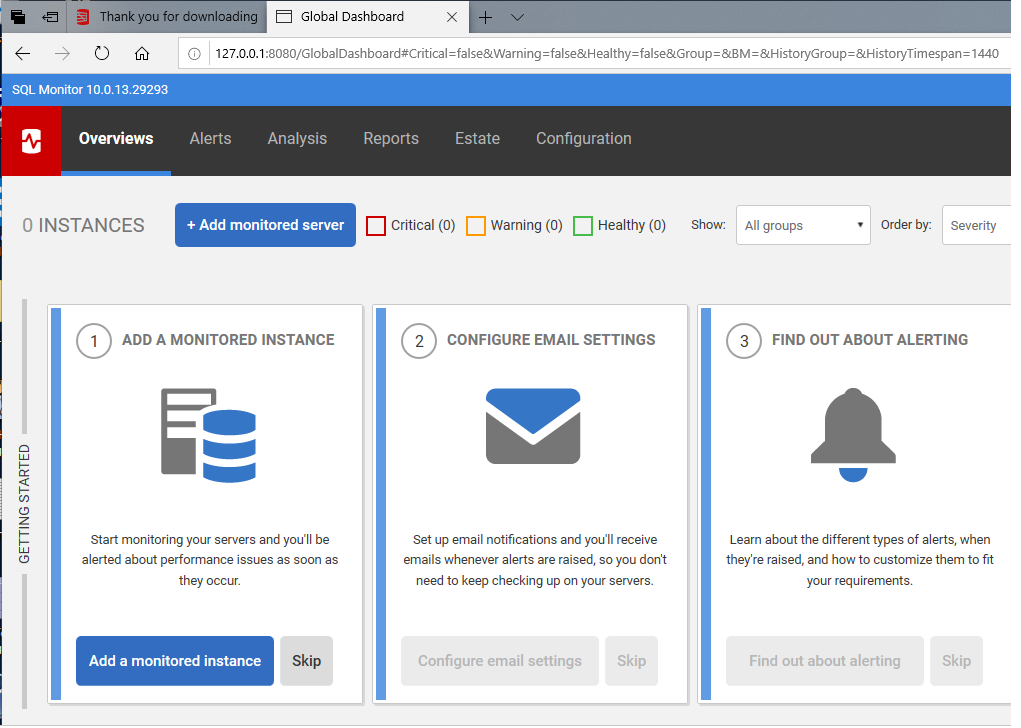
Task: Skip the Add a monitored instance step
Action: pos(306,660)
